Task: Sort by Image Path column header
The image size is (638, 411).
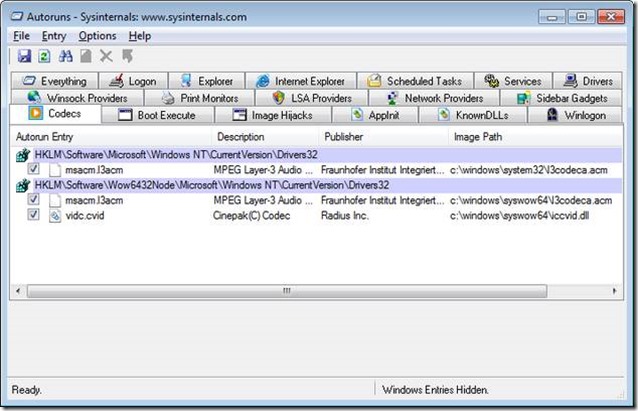Action: (535, 137)
